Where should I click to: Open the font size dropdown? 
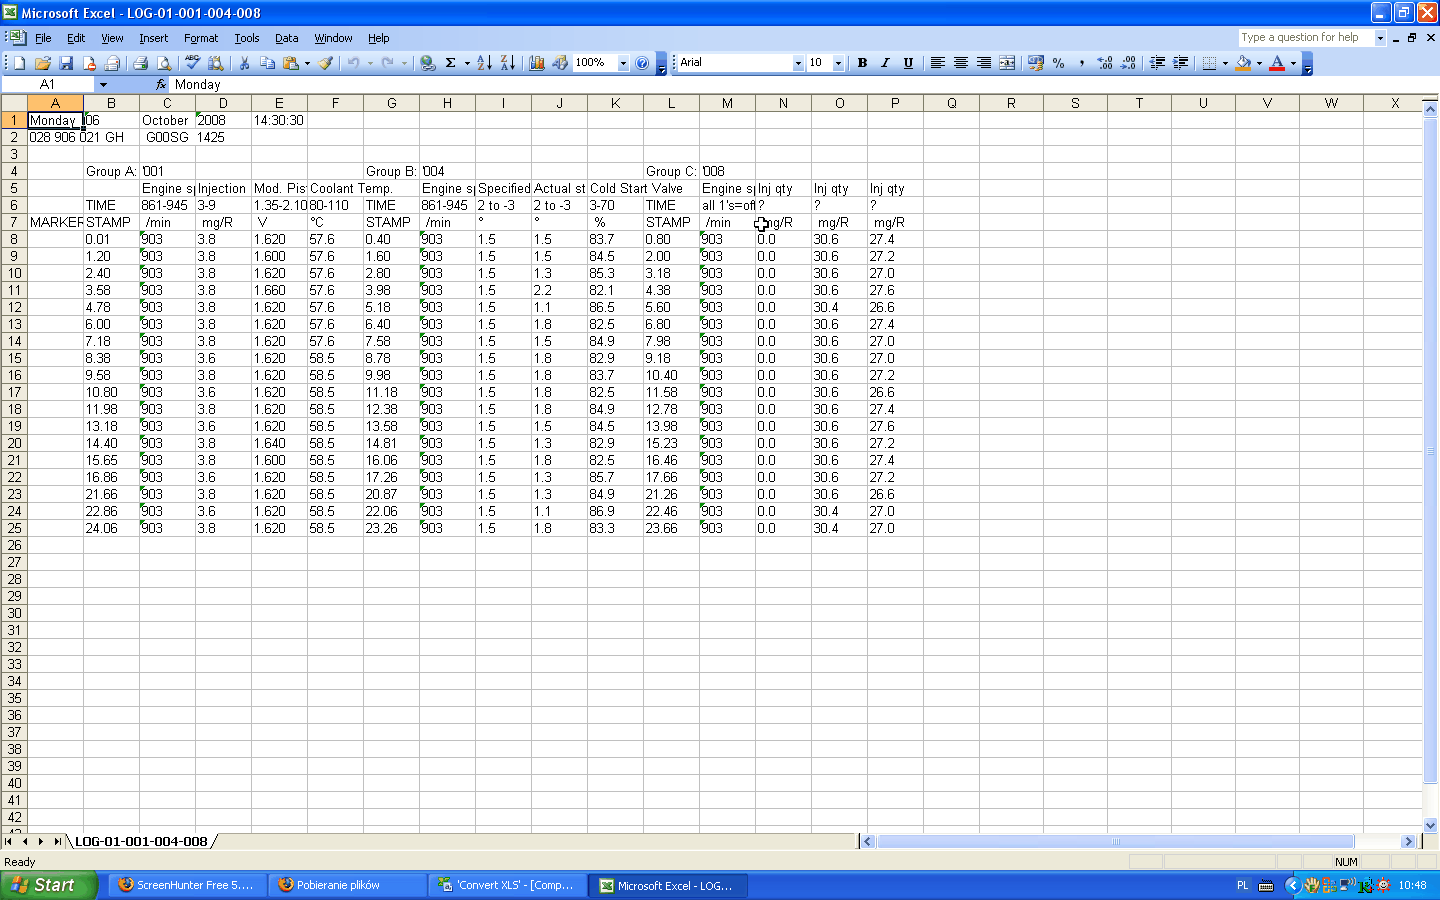coord(838,63)
